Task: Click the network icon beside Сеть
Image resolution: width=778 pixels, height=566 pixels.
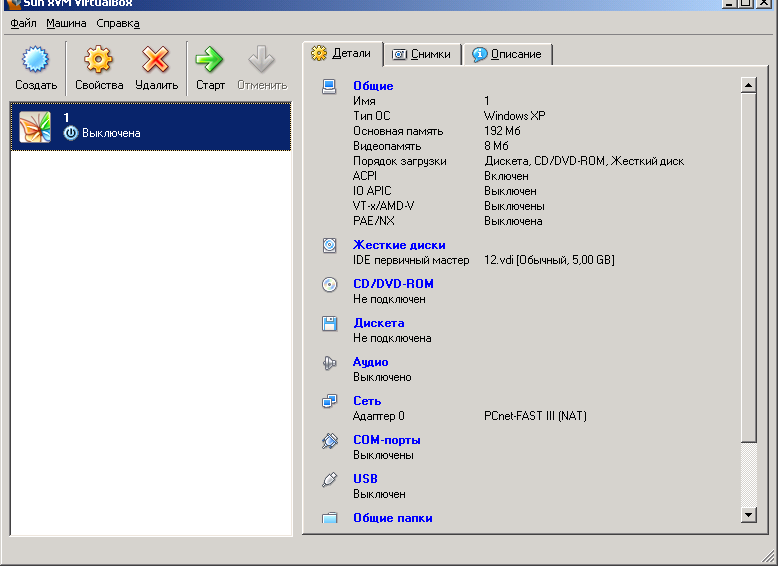Action: coord(329,401)
